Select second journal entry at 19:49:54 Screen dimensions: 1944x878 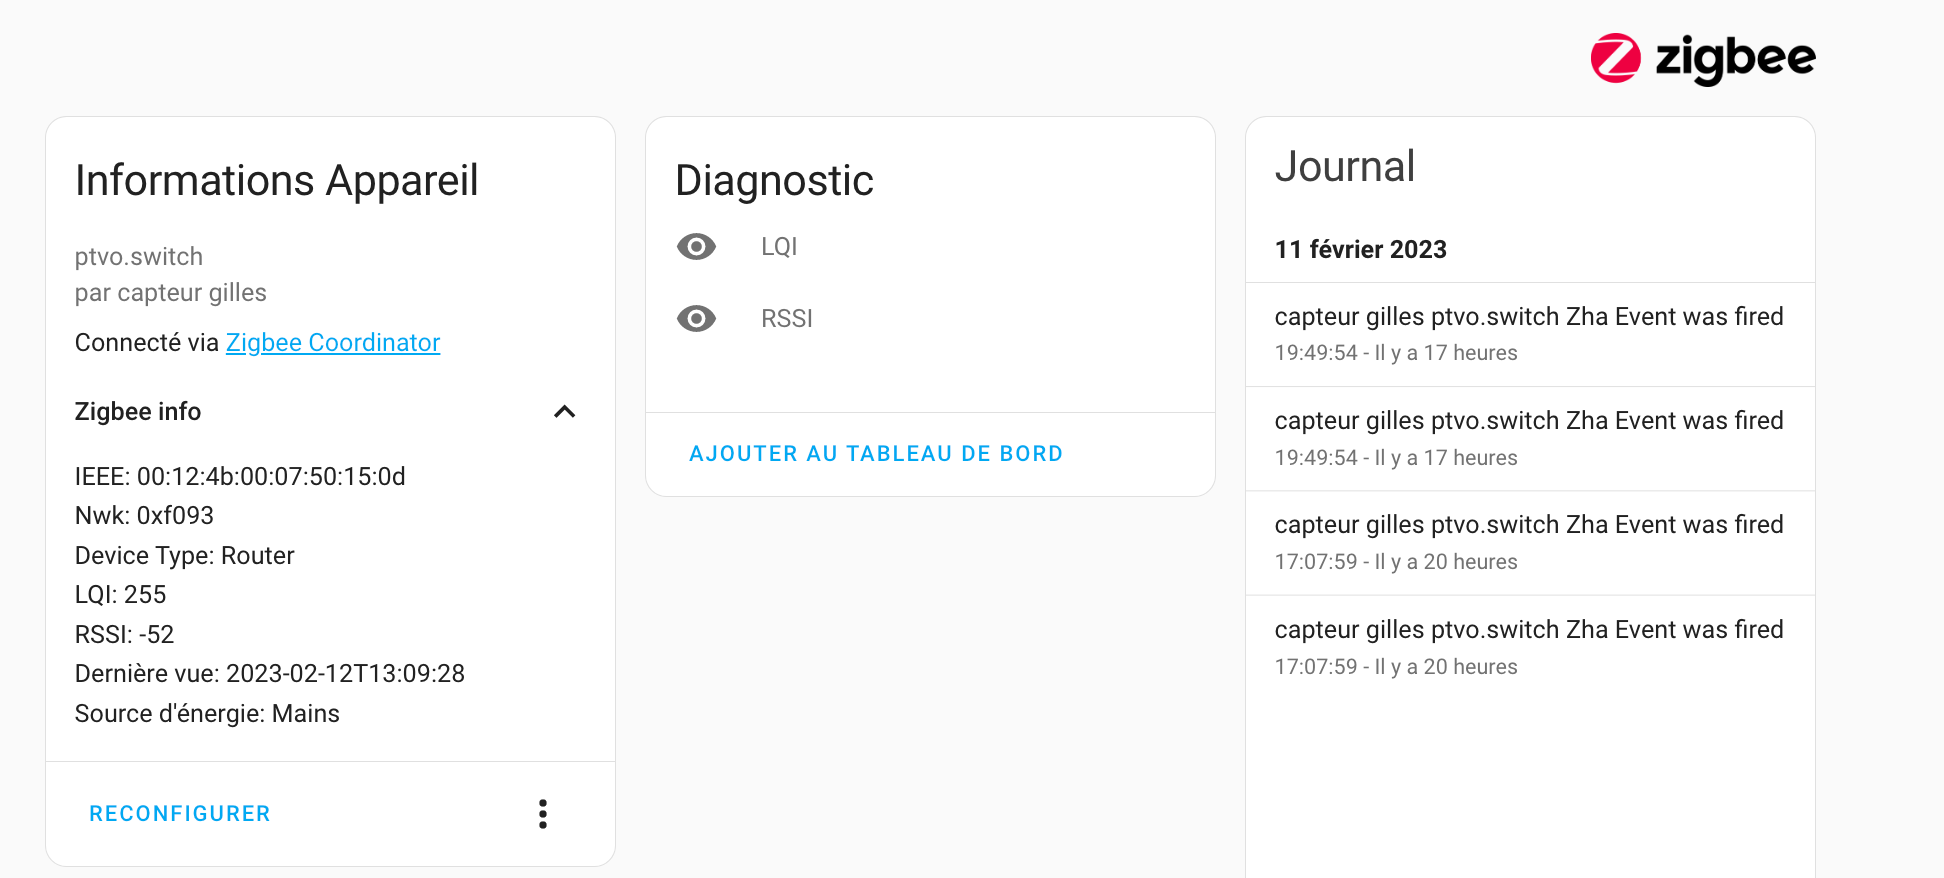1530,438
